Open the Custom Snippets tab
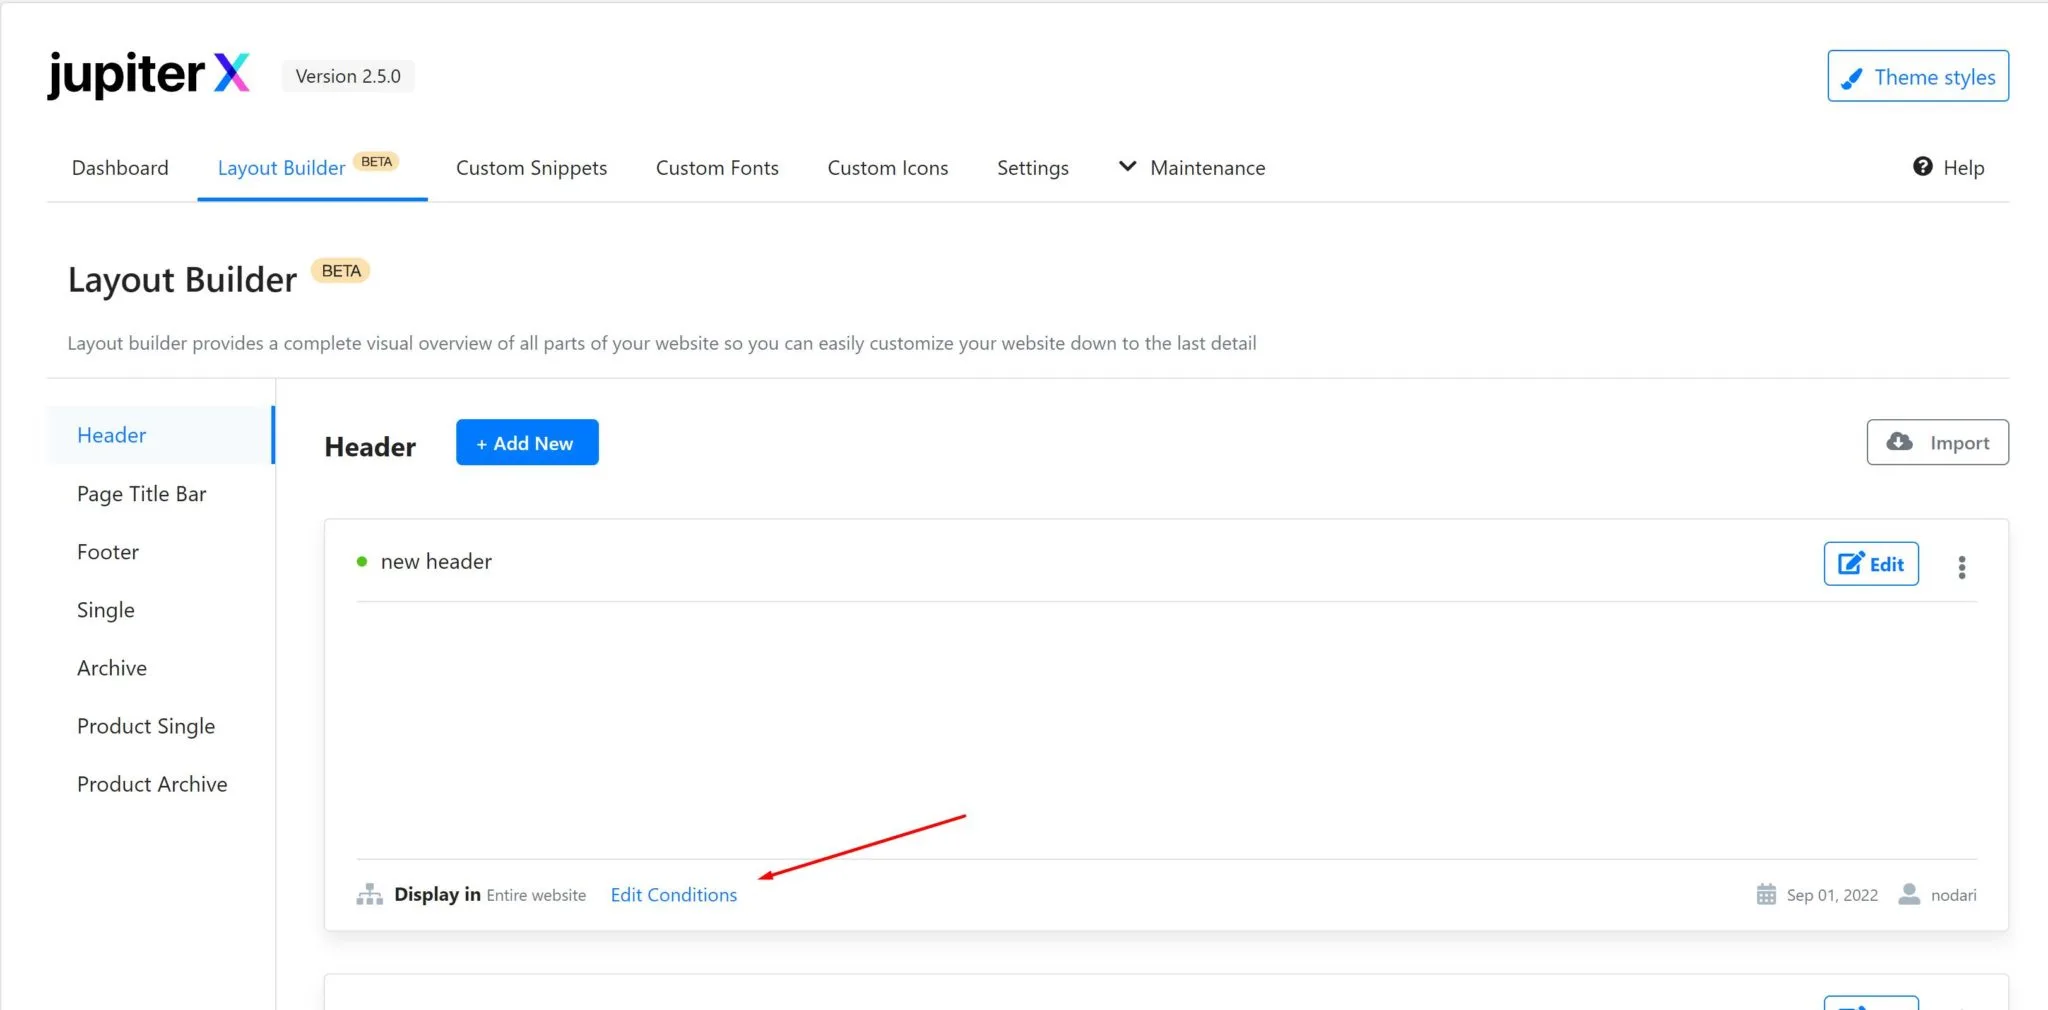2048x1010 pixels. tap(531, 168)
